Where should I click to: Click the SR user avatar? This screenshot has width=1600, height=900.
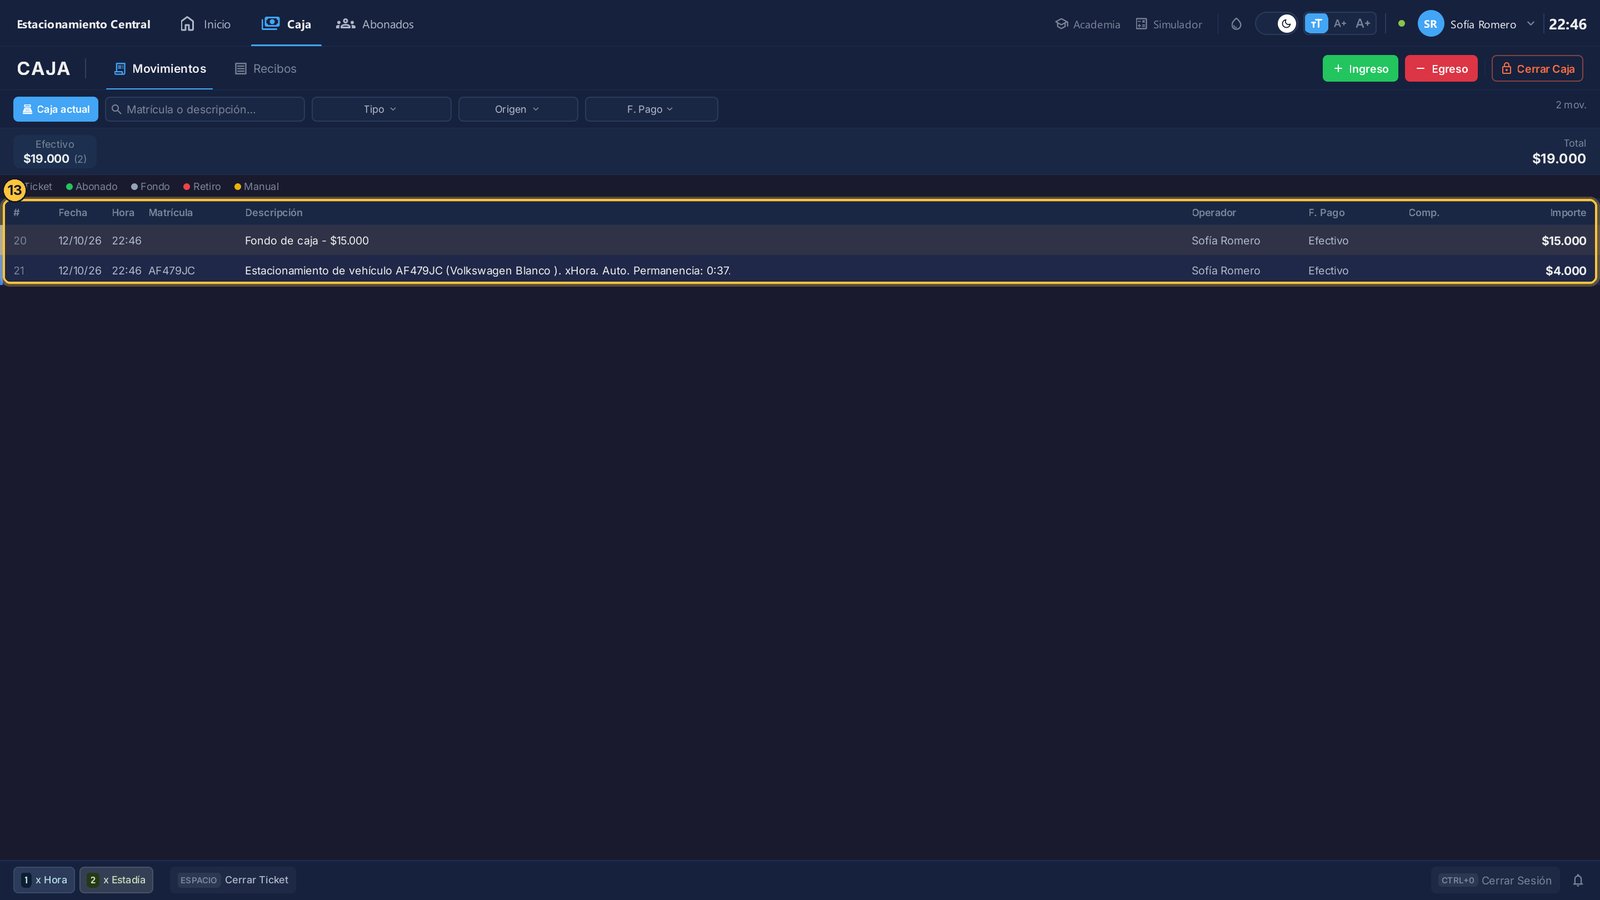pyautogui.click(x=1430, y=24)
